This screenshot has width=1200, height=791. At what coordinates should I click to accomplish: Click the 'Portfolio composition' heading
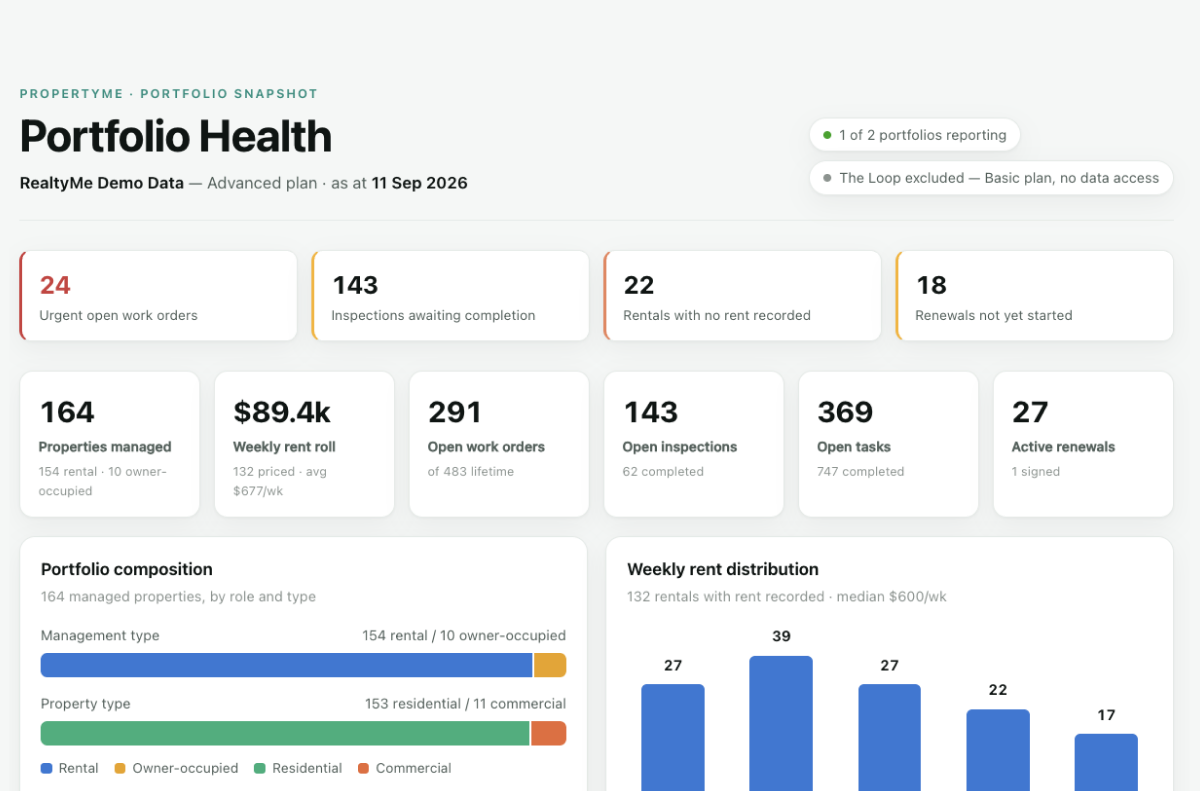[127, 569]
